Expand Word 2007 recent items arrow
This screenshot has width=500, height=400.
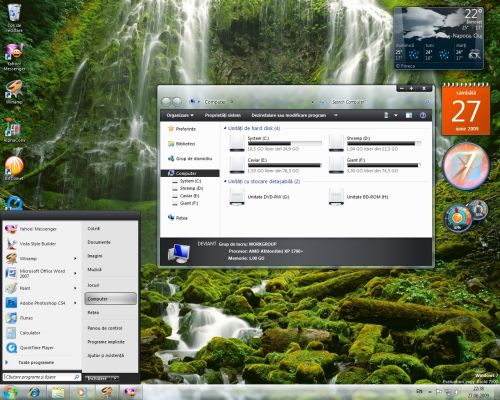tap(75, 273)
